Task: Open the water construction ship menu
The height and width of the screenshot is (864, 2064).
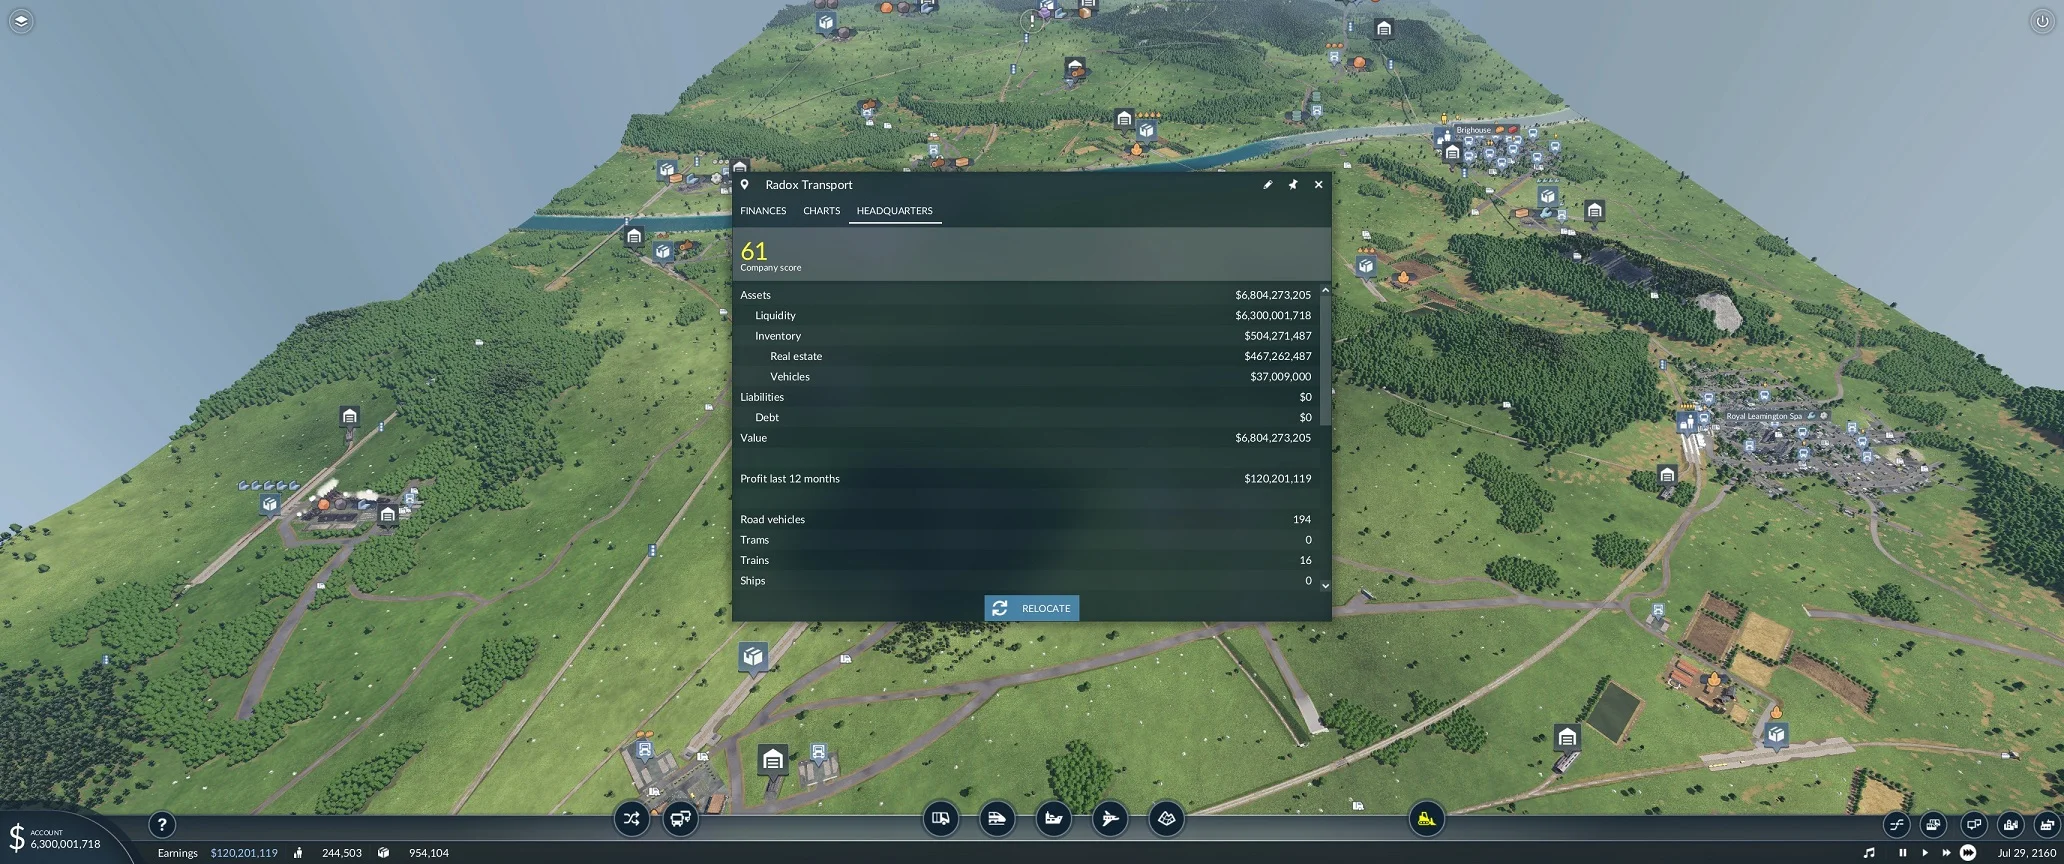Action: coord(1053,819)
